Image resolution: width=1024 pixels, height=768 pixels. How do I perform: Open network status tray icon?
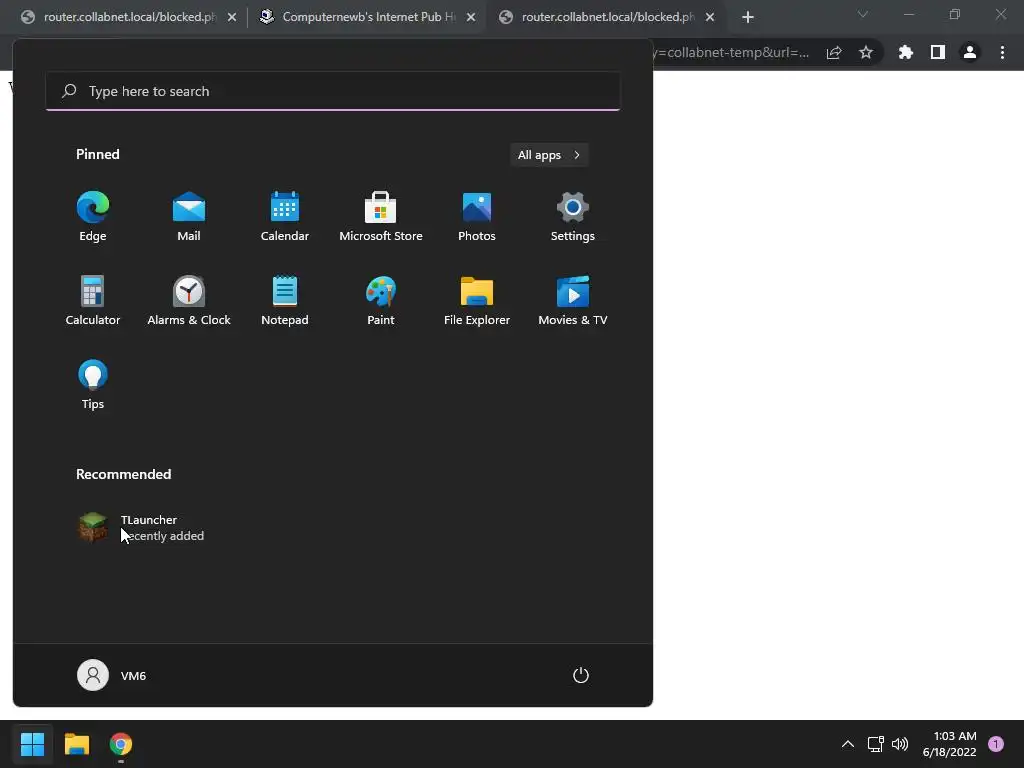875,744
